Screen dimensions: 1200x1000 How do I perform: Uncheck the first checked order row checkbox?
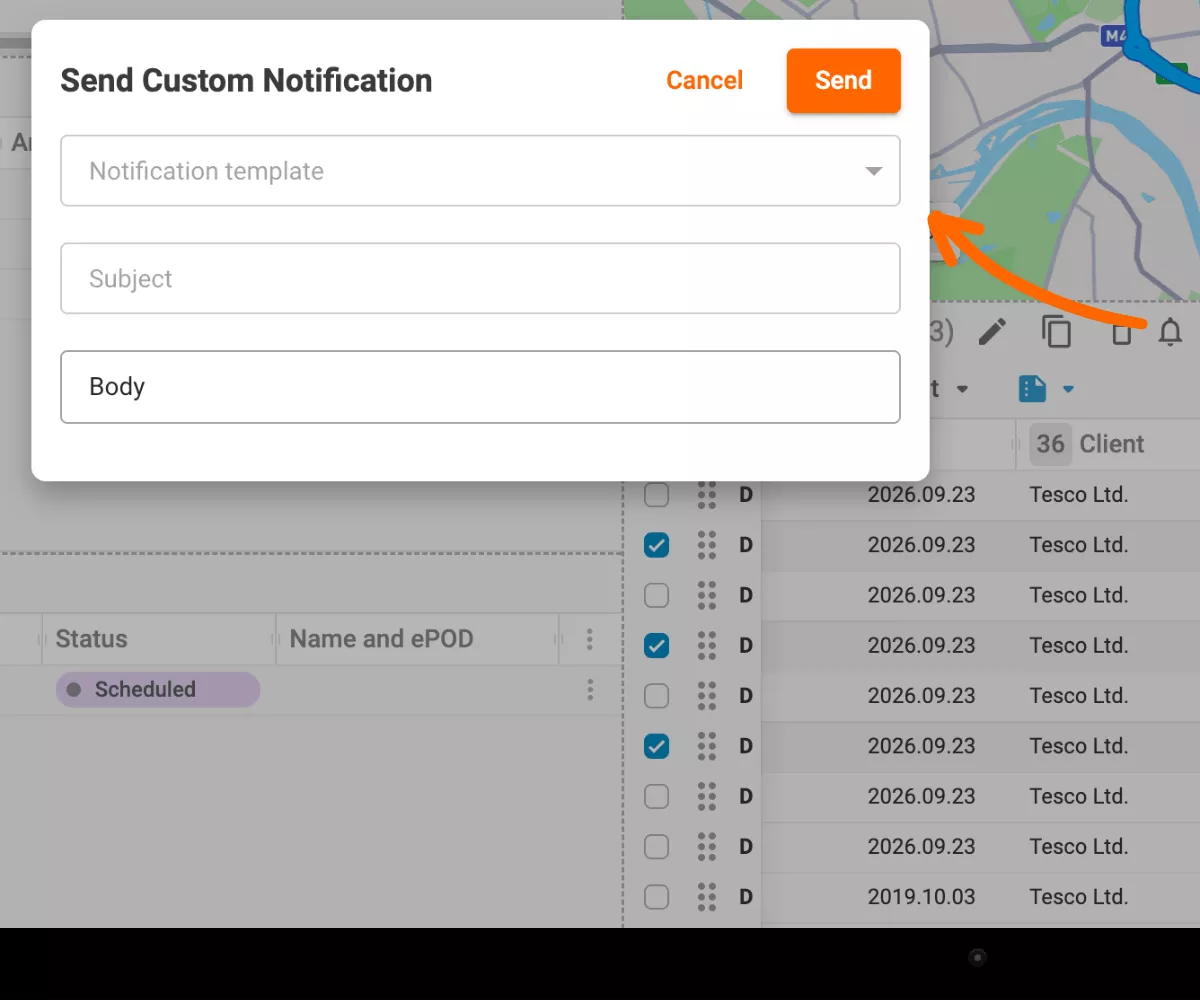656,545
